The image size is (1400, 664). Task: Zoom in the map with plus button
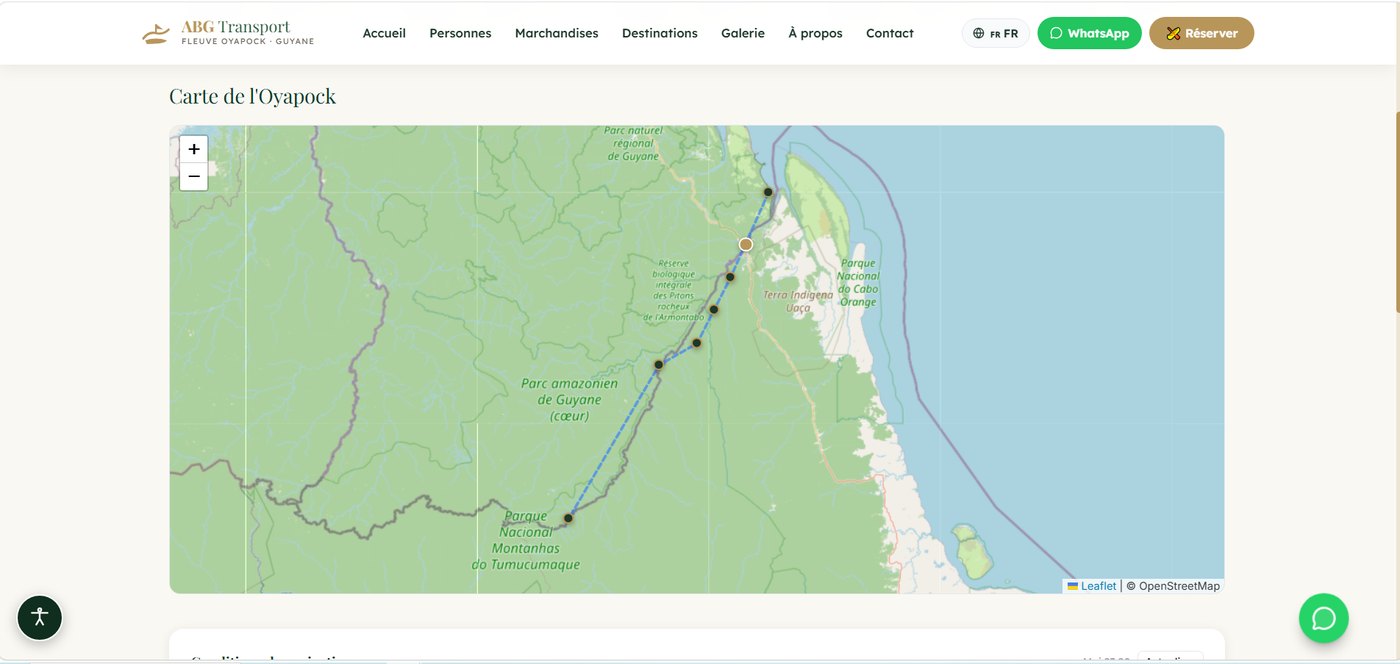pos(194,149)
